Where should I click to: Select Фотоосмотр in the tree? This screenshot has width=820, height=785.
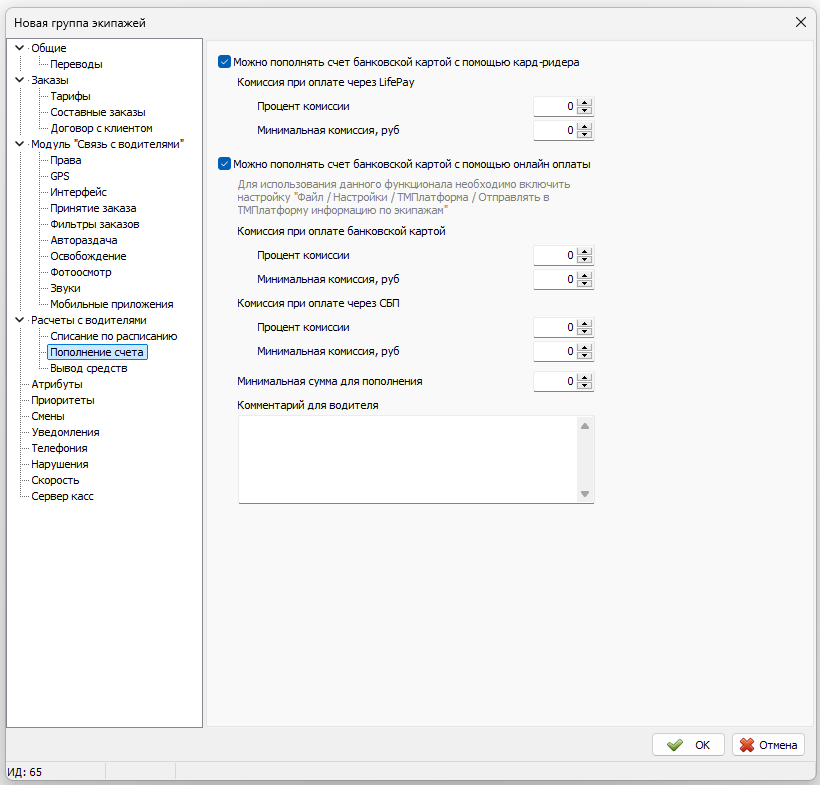pos(81,272)
